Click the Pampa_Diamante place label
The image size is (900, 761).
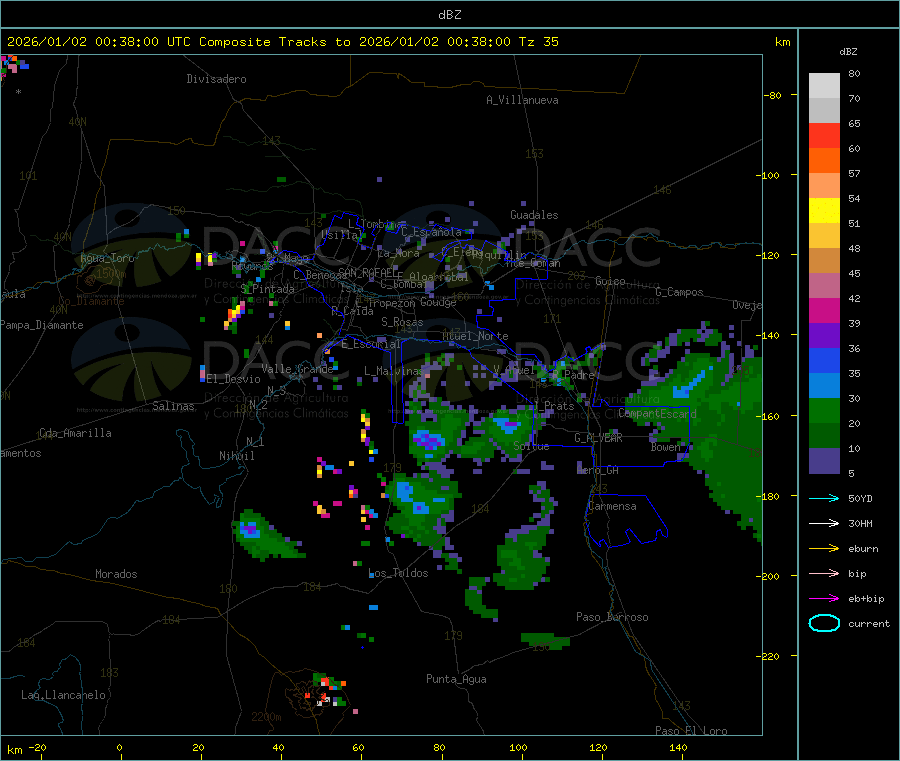pos(42,325)
